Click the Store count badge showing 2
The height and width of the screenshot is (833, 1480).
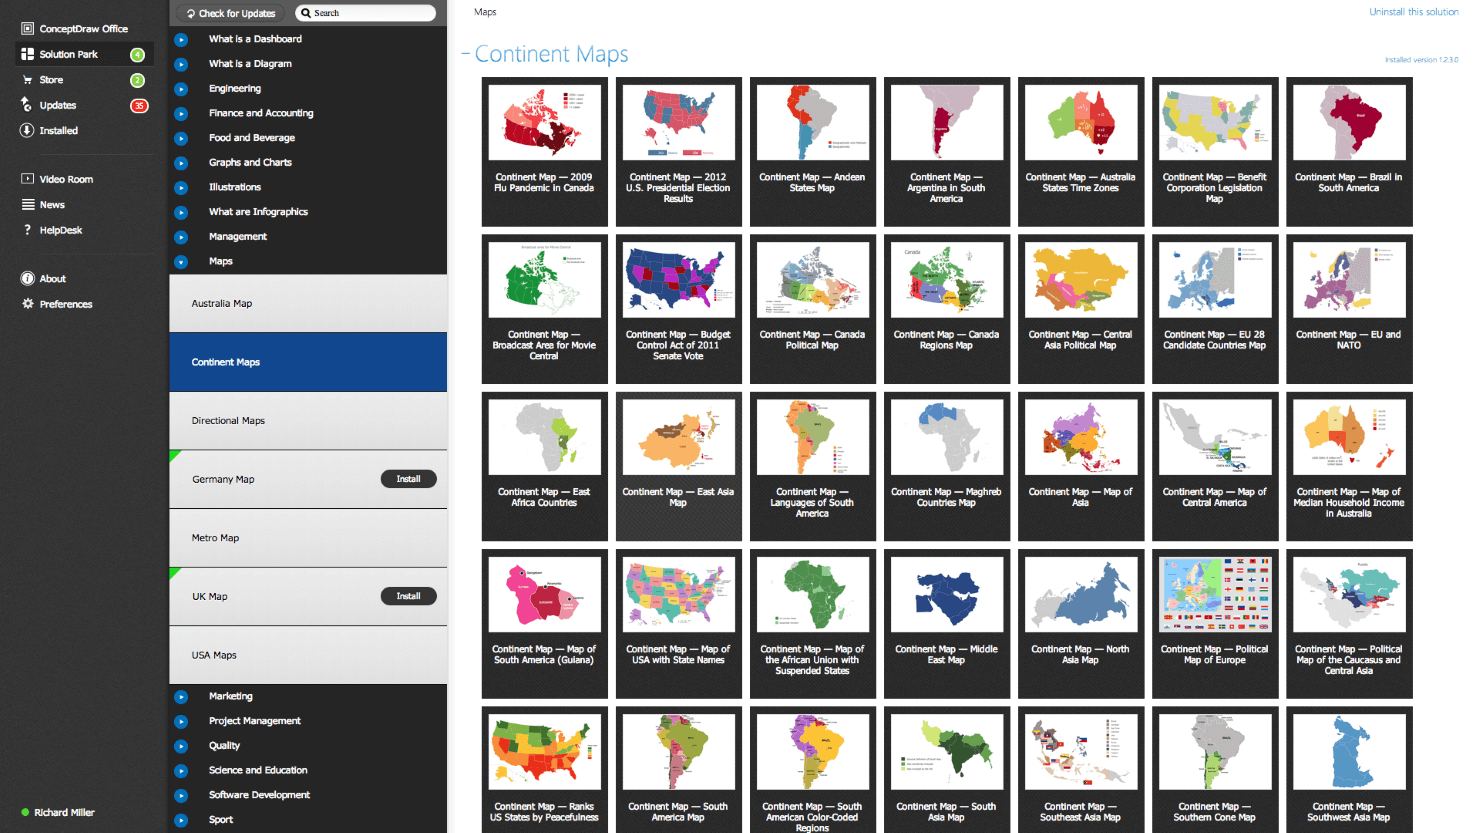(x=138, y=80)
